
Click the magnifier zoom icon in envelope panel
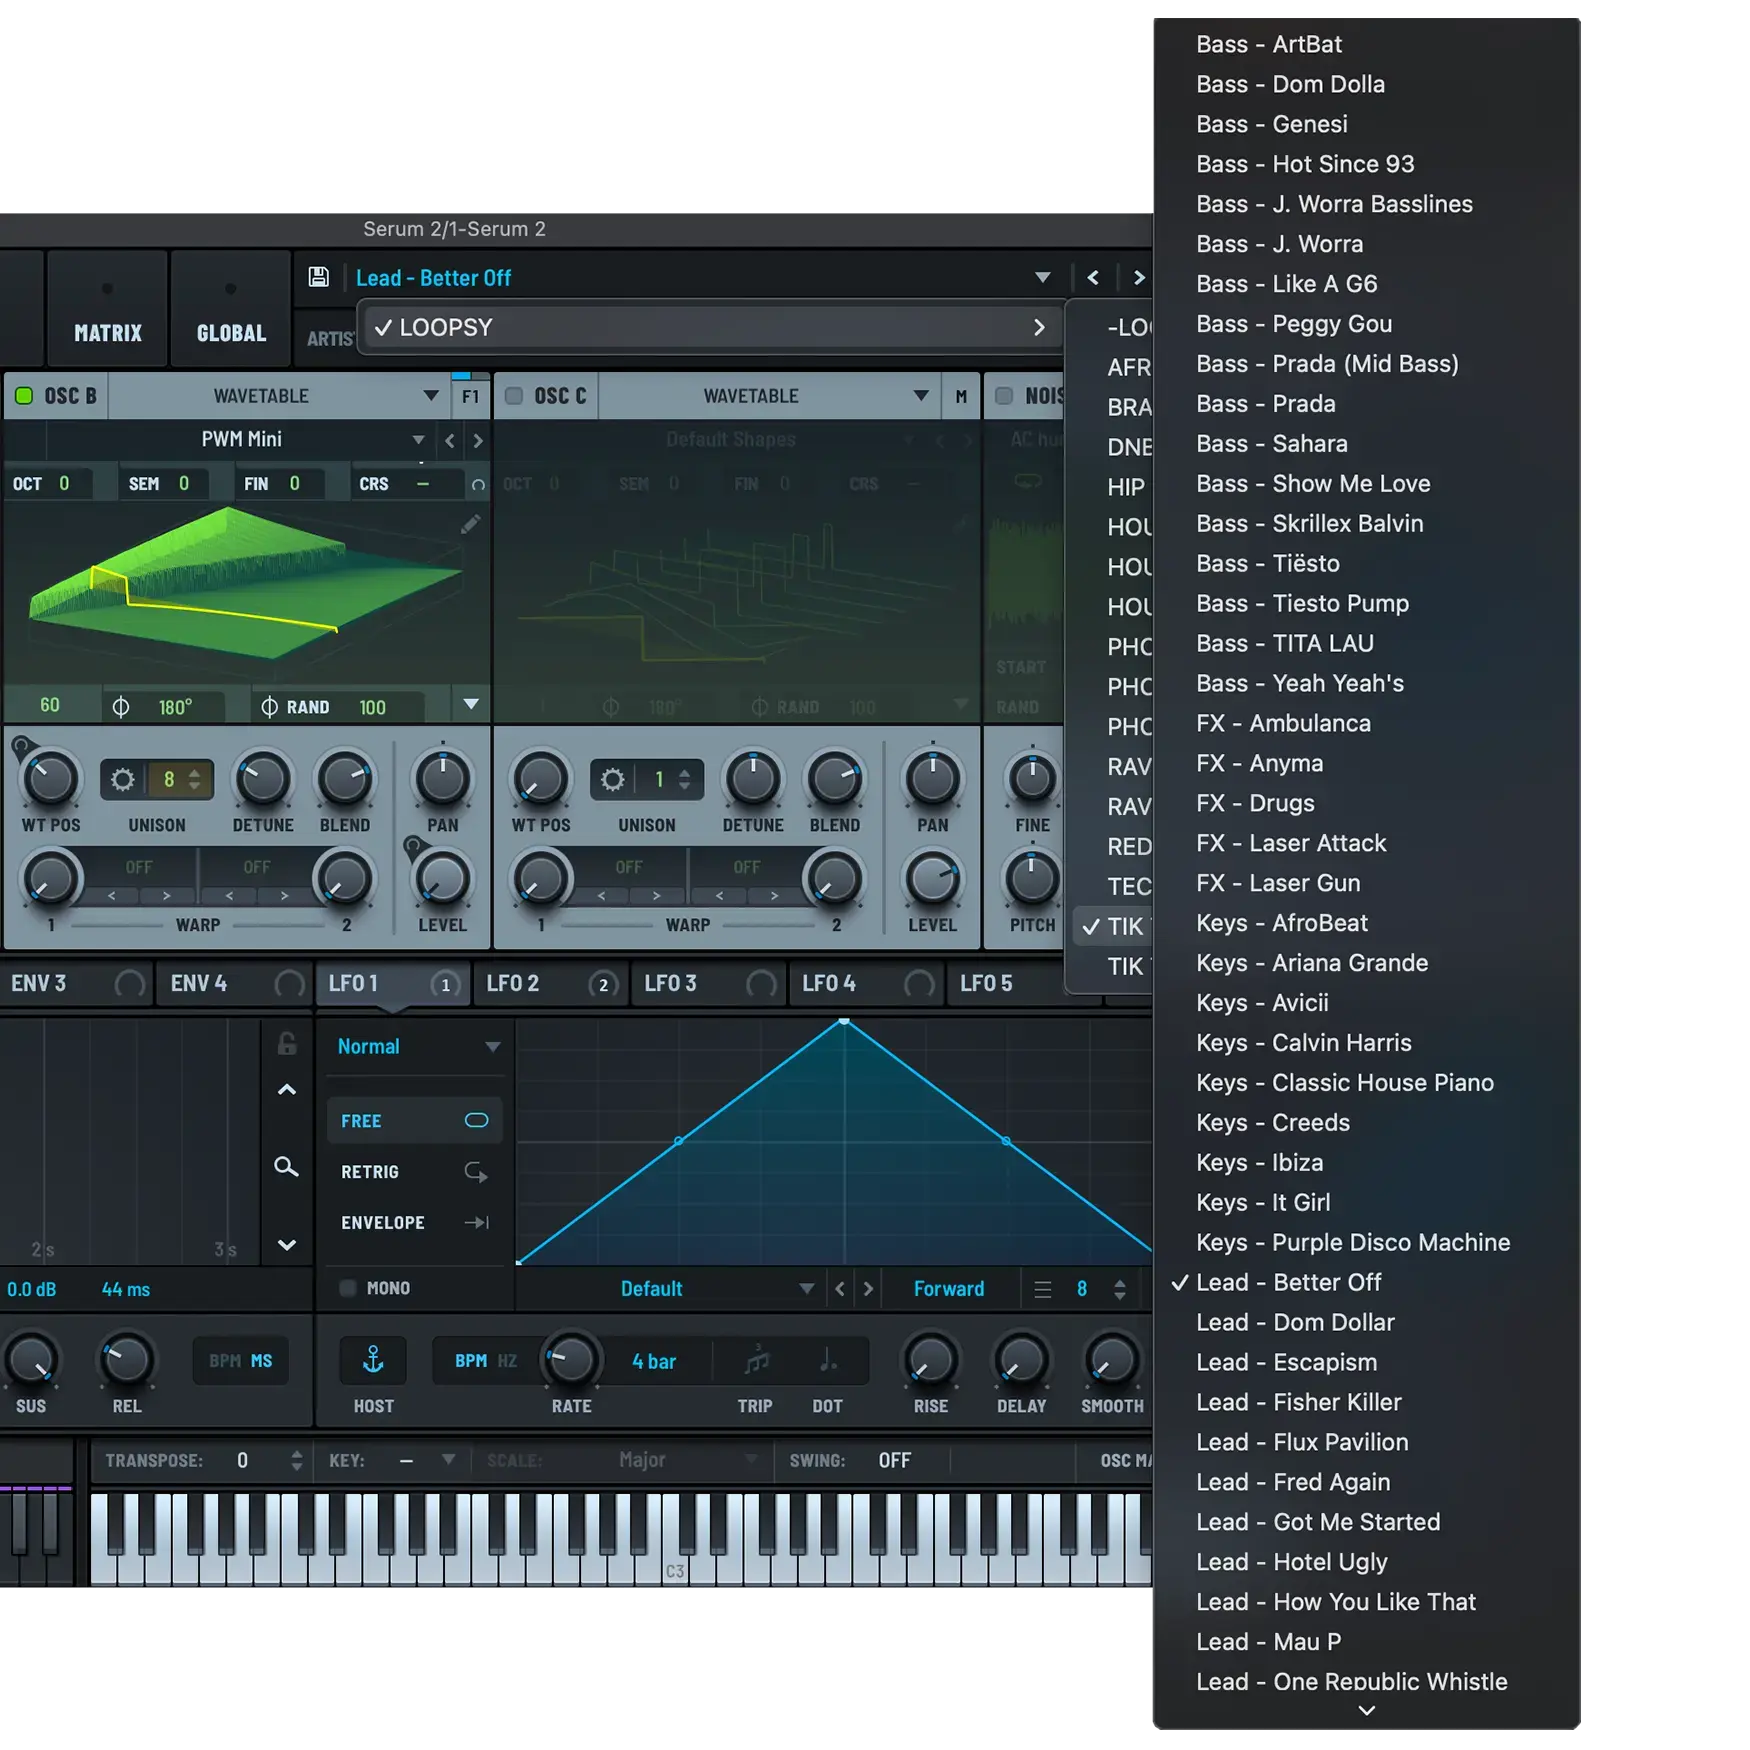(286, 1167)
